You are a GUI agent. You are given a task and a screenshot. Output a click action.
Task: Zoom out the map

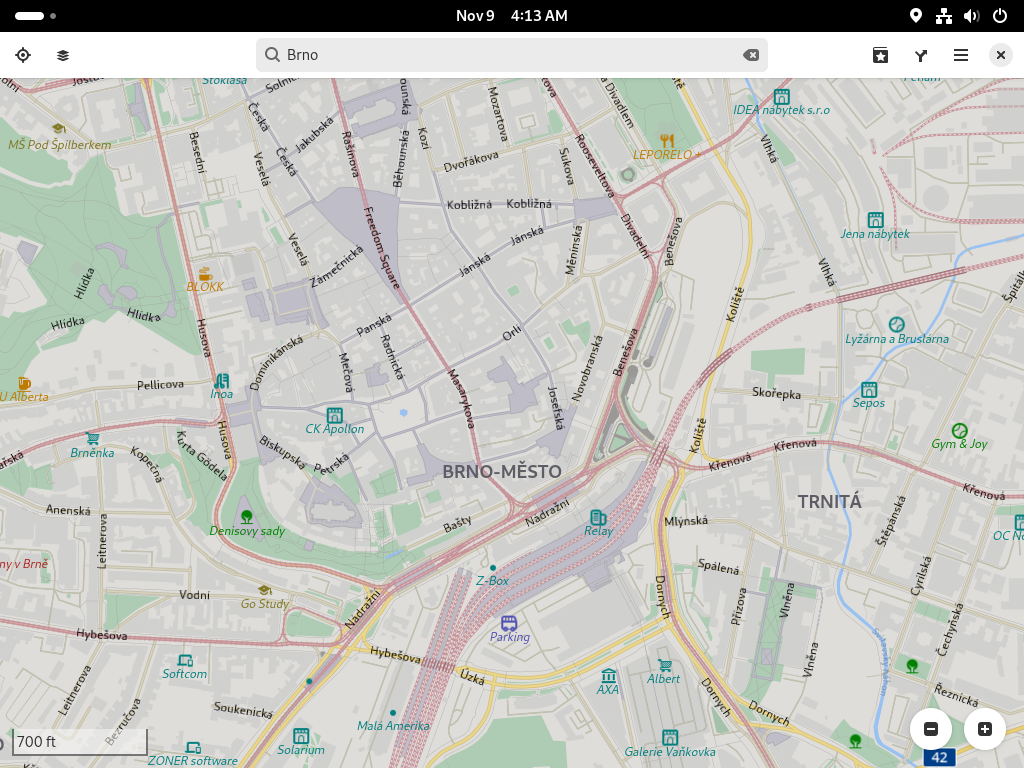(x=931, y=729)
